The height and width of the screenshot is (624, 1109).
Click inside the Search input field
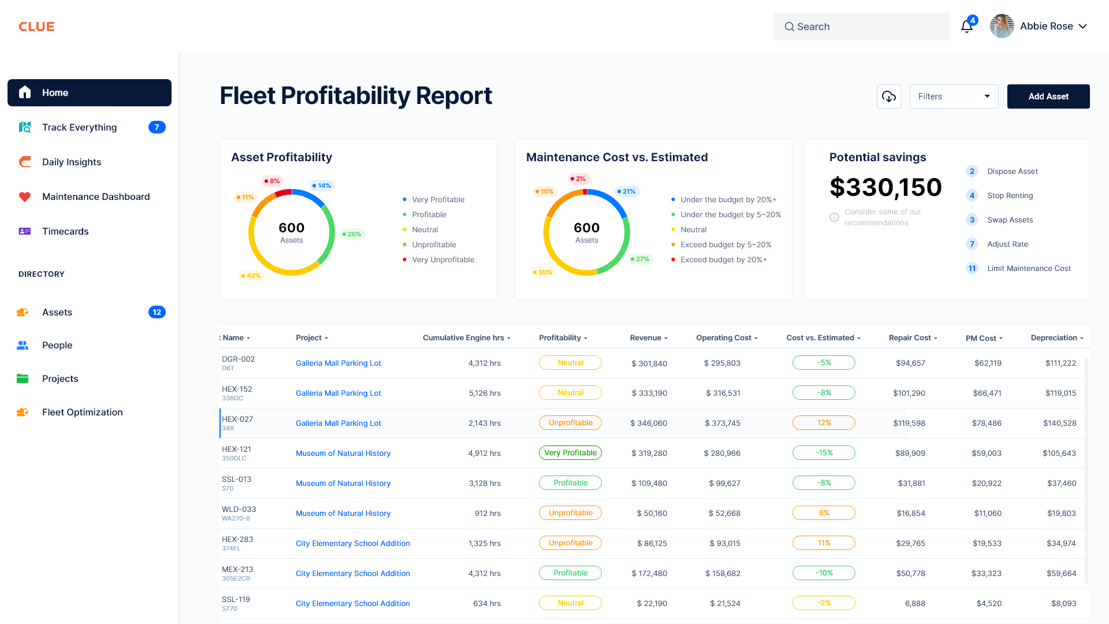click(x=860, y=26)
